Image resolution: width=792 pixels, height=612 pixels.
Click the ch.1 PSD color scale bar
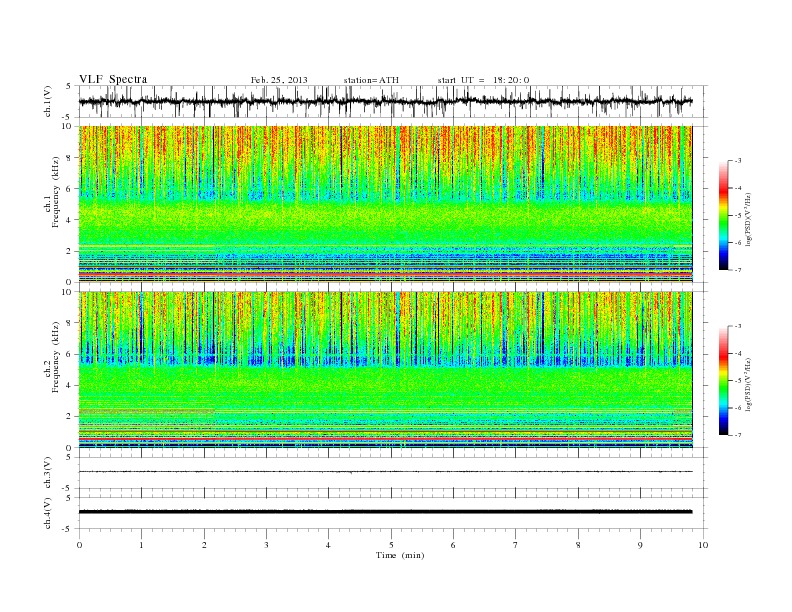point(724,215)
